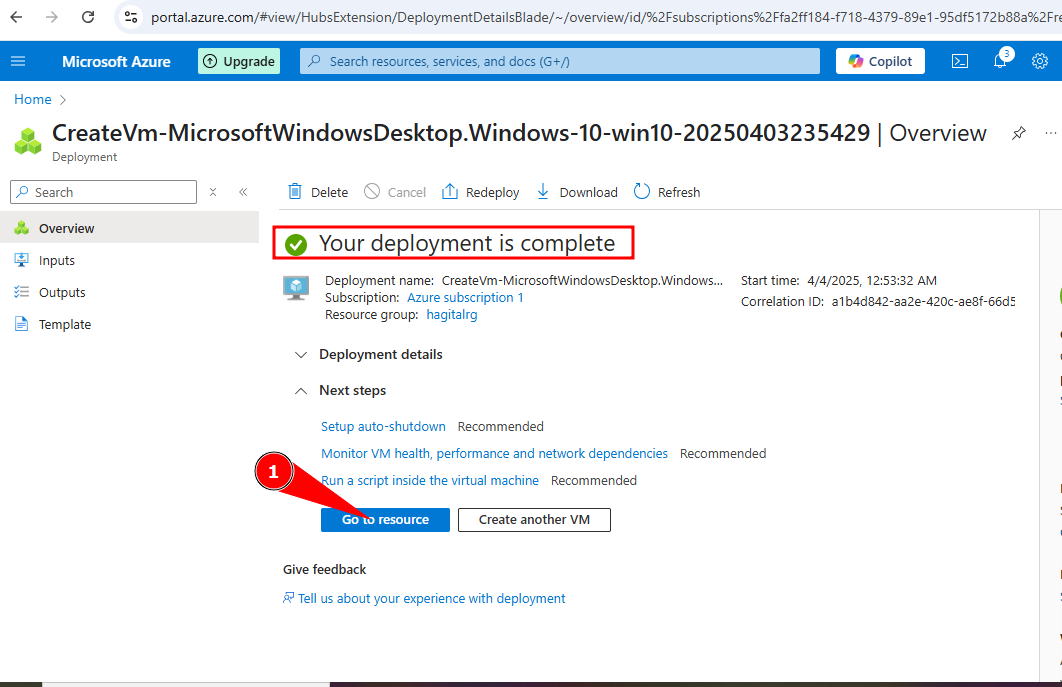Image resolution: width=1062 pixels, height=687 pixels.
Task: Open Run a script inside VM link
Action: [x=430, y=480]
